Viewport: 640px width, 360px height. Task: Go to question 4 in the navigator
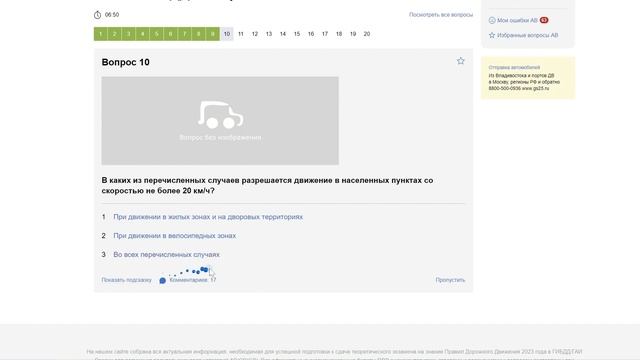coord(142,34)
